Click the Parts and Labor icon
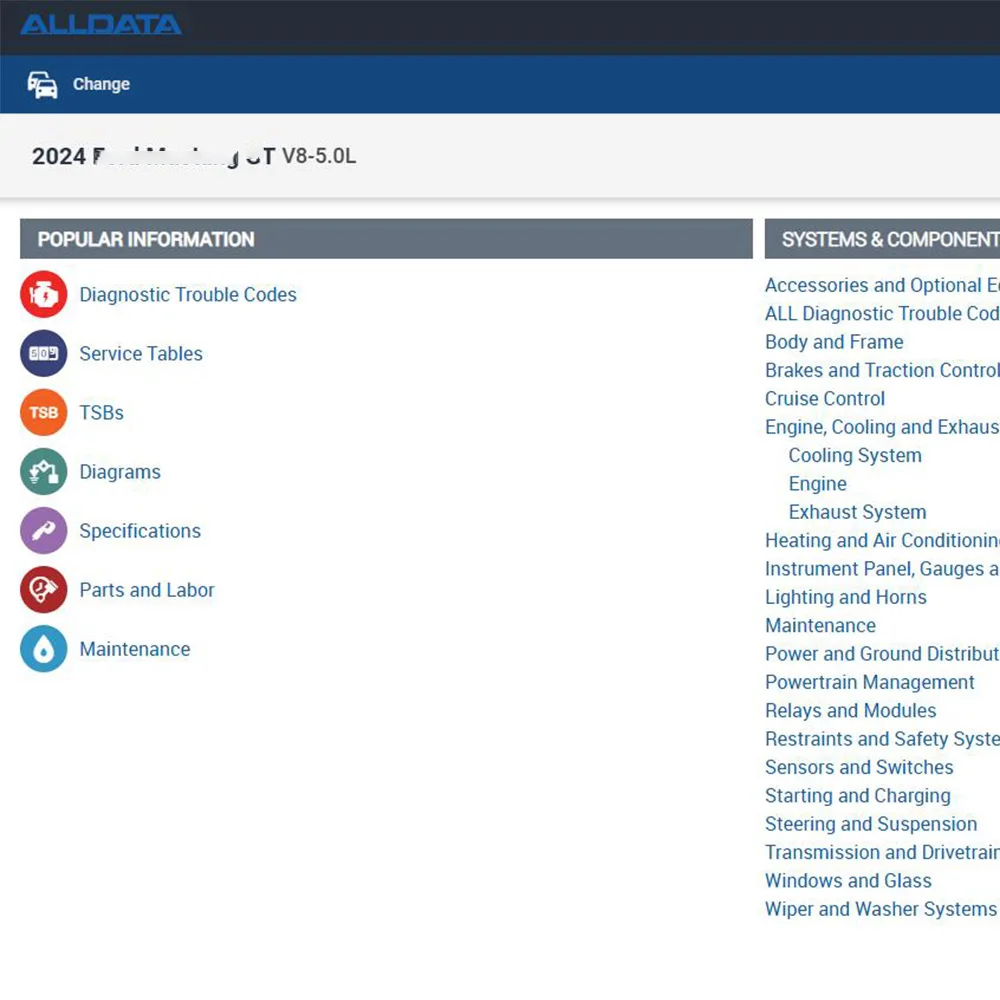This screenshot has width=1000, height=1000. pyautogui.click(x=43, y=590)
